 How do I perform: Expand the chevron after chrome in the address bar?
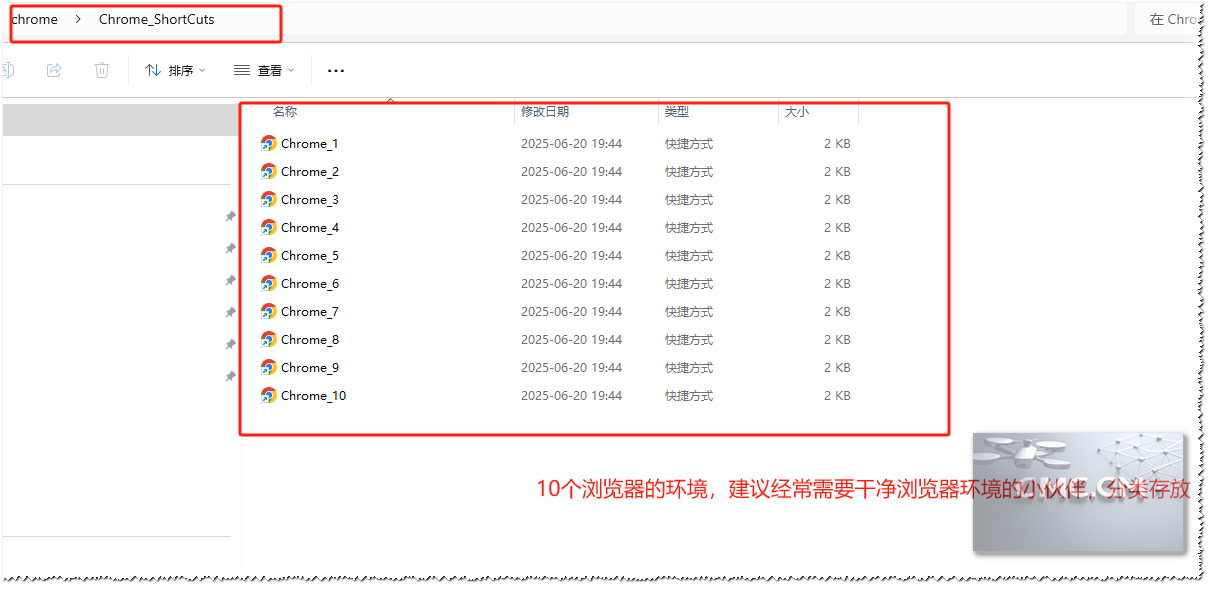(x=78, y=19)
